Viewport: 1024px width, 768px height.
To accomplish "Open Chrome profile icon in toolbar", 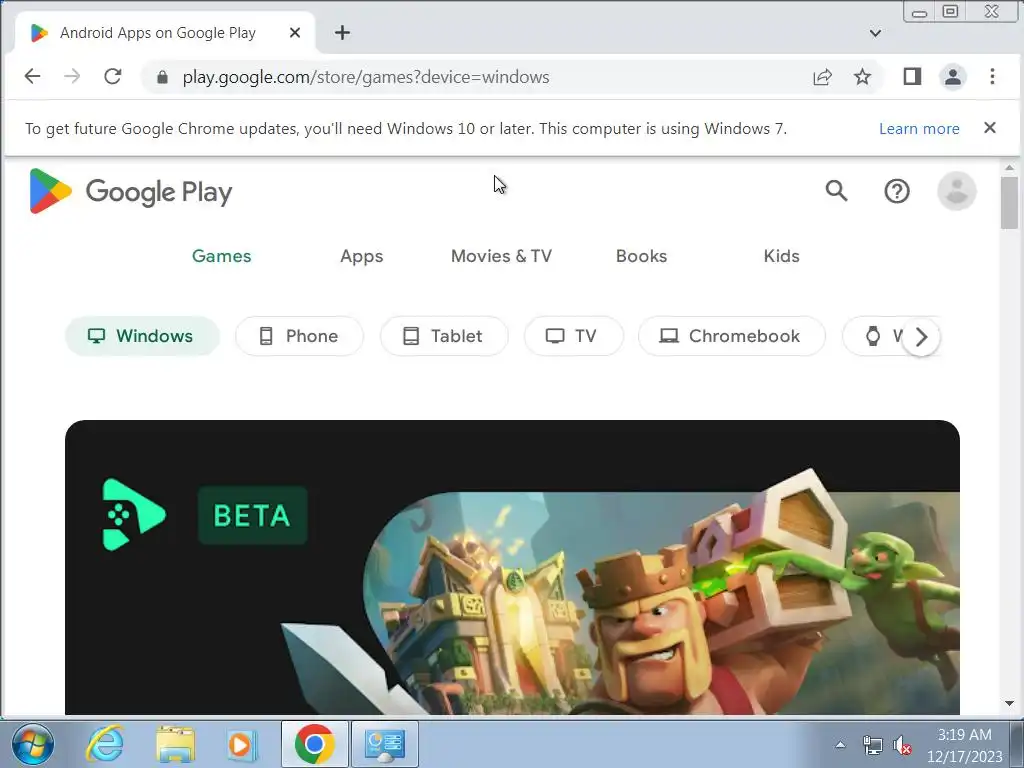I will tap(952, 76).
